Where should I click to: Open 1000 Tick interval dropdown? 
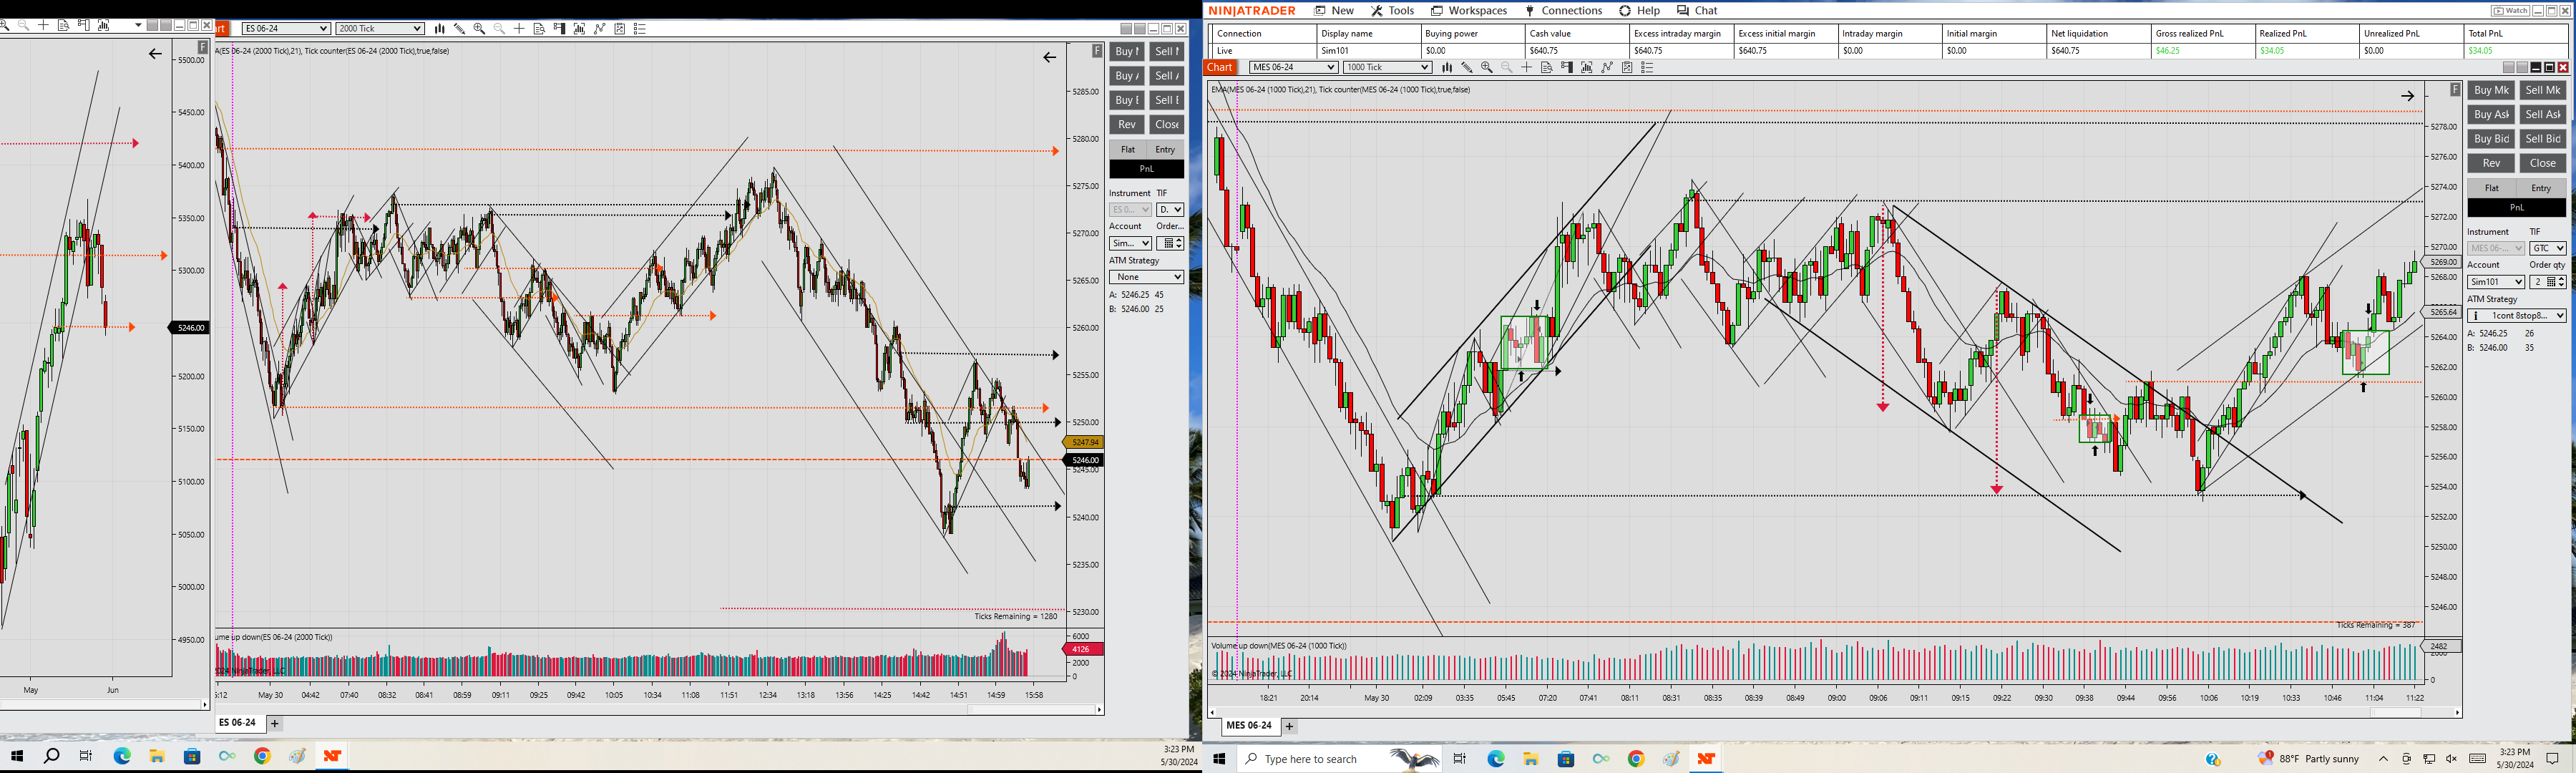[1387, 68]
